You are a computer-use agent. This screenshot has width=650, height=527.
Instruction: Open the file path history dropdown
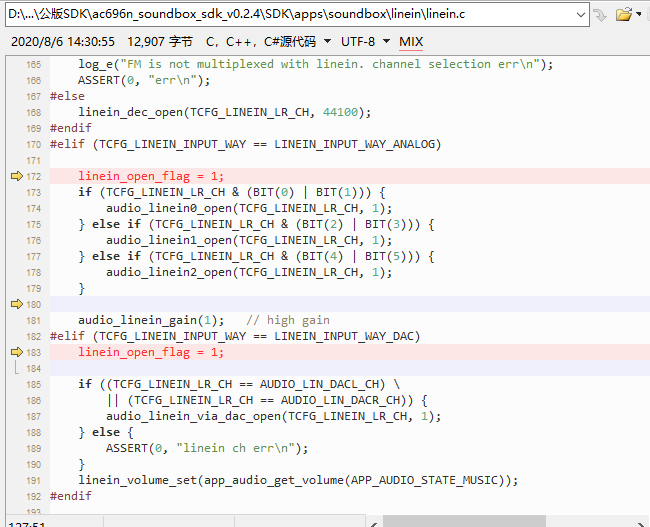(580, 15)
